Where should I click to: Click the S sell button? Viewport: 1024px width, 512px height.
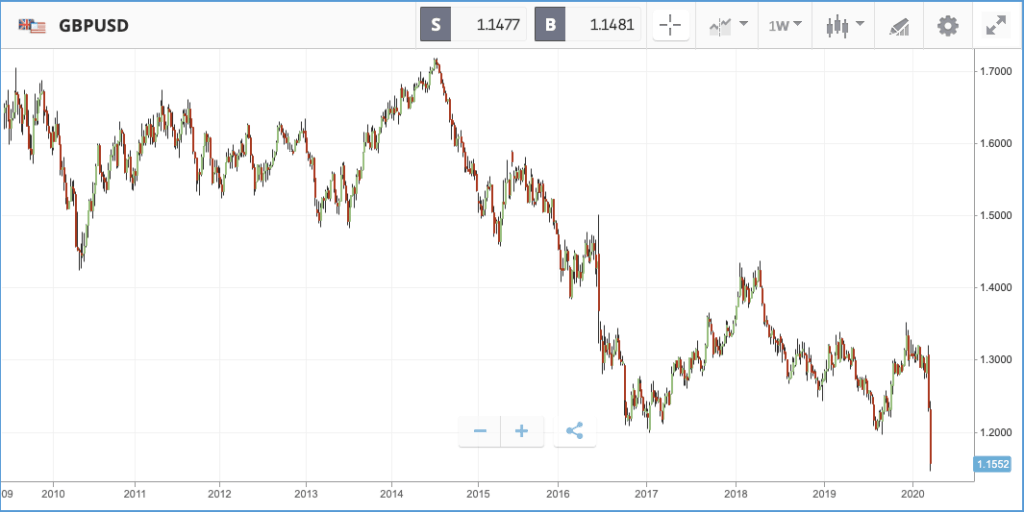436,25
